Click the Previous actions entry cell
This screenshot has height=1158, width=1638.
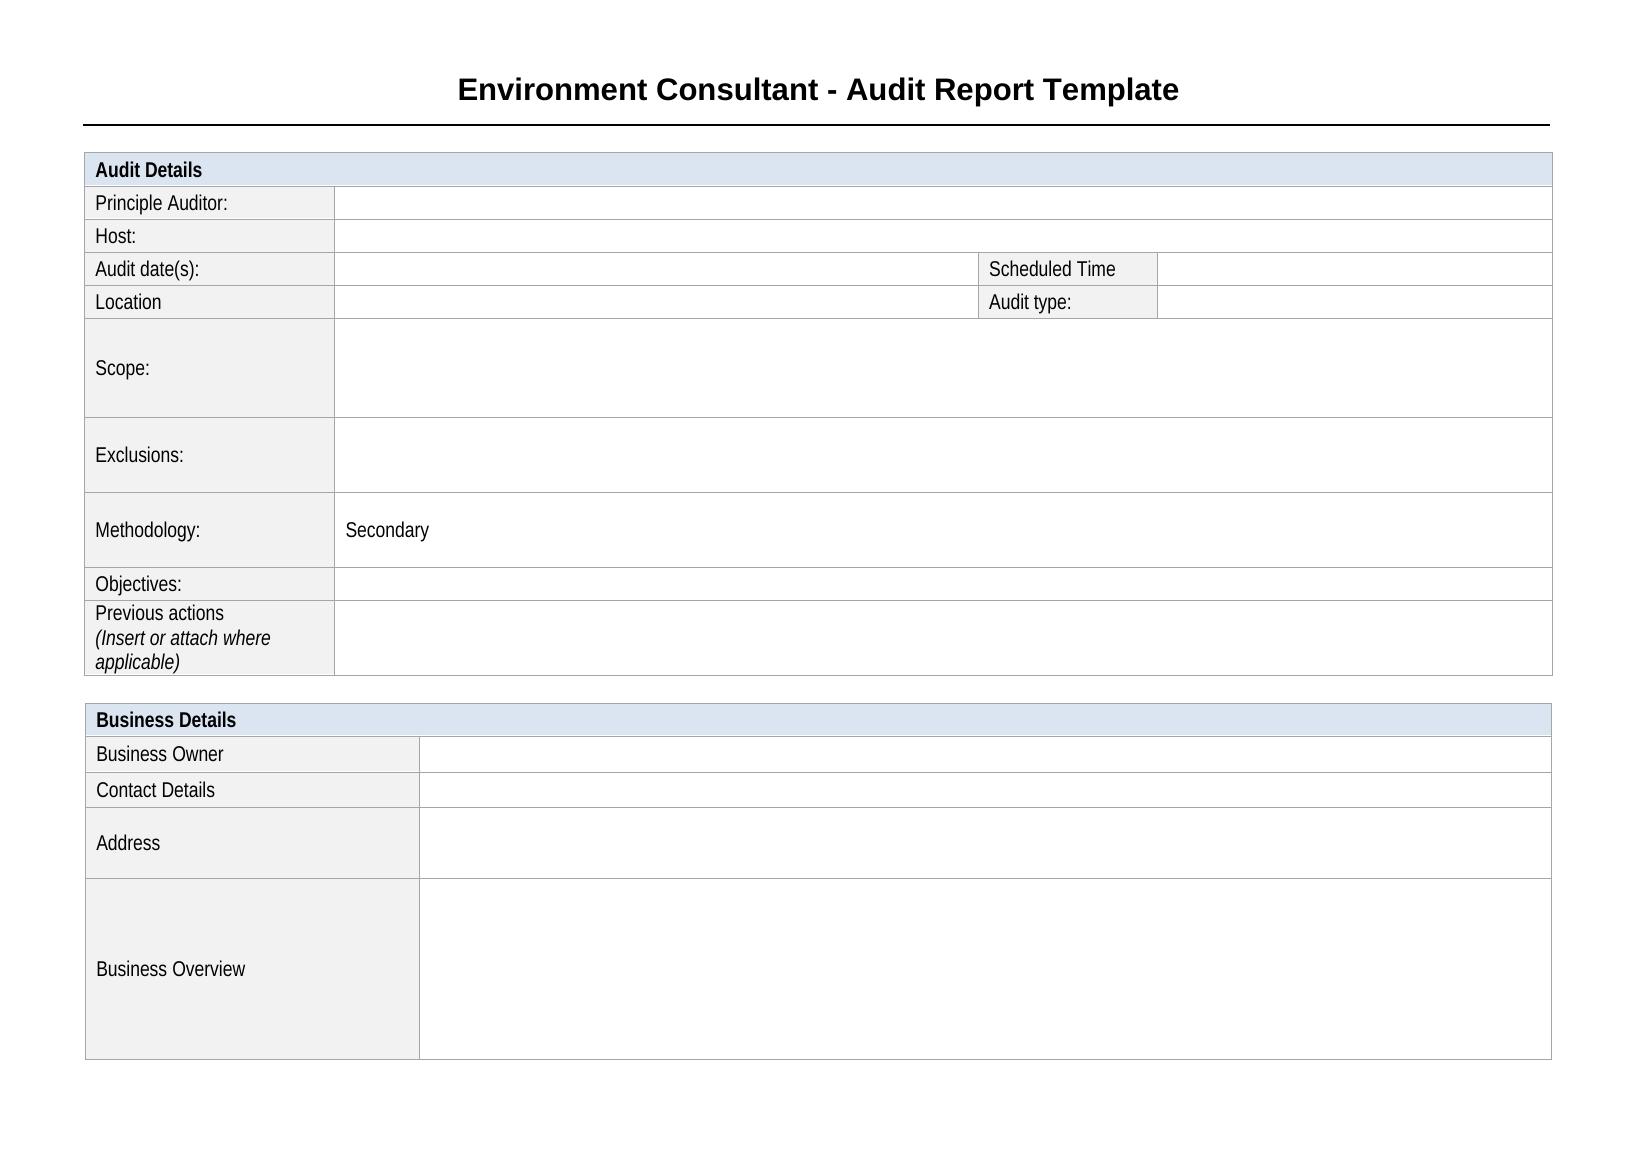(x=942, y=638)
